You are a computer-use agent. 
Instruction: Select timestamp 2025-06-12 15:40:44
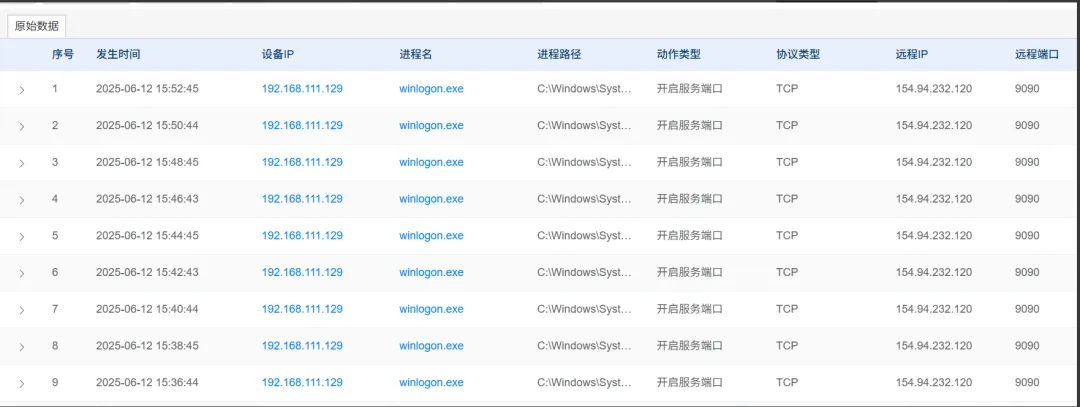(x=147, y=309)
